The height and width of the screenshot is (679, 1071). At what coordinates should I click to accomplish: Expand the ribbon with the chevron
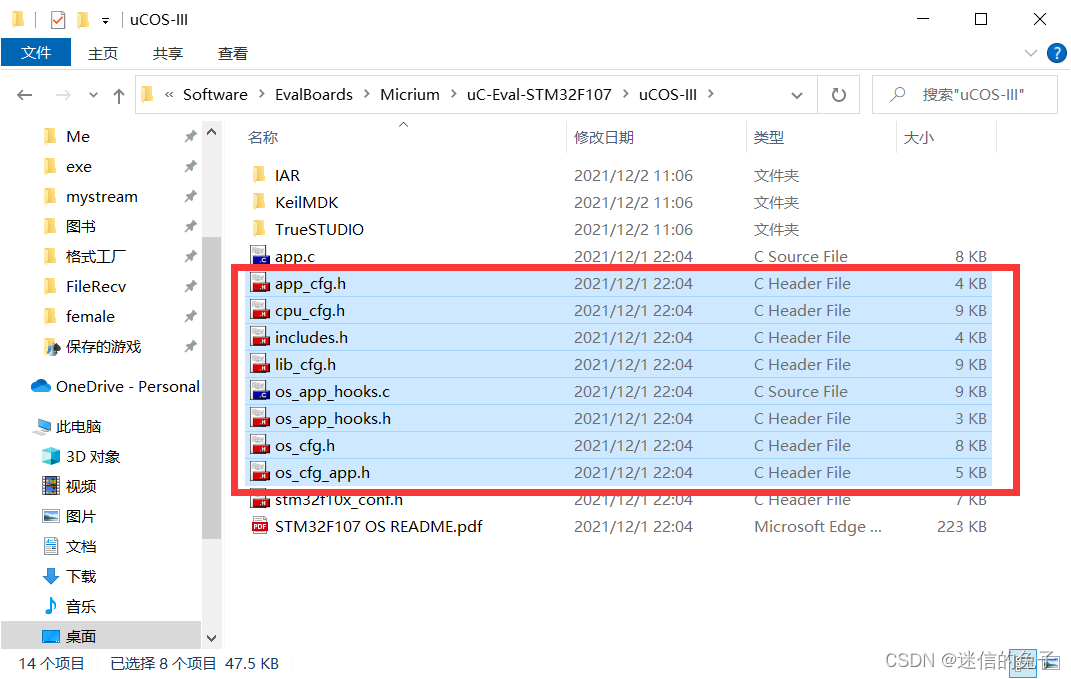click(x=1031, y=53)
